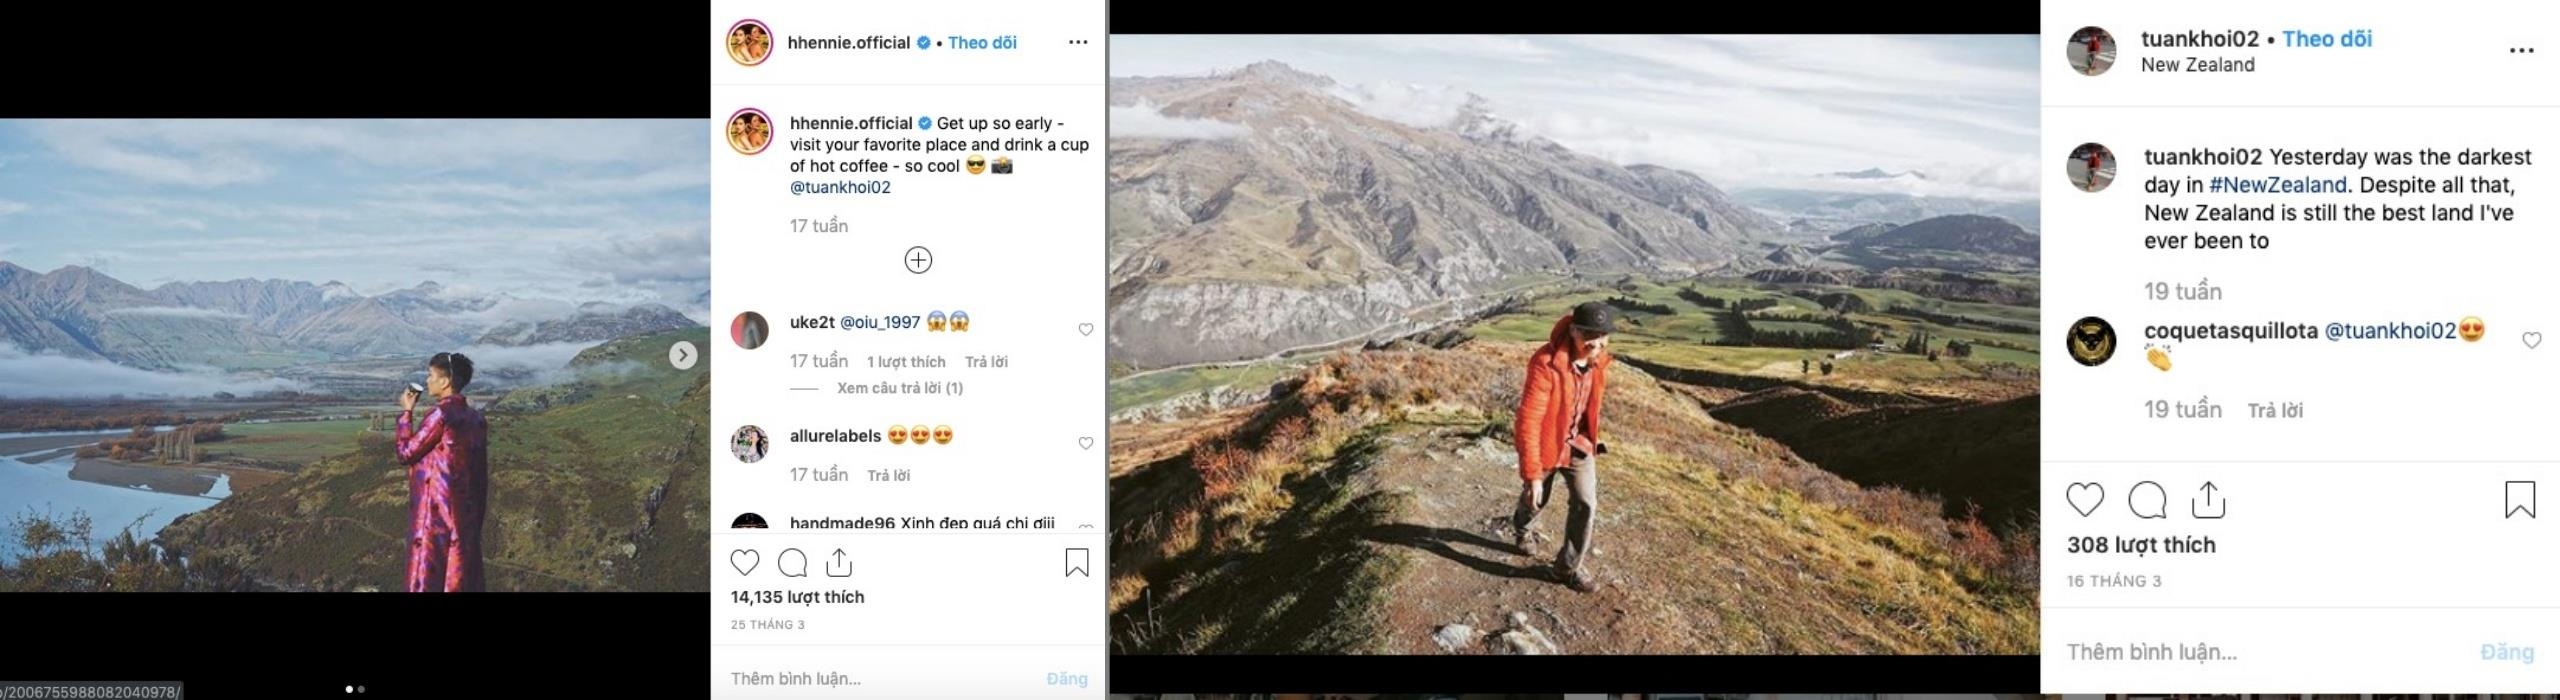Open the @tuankhoi02 mention in caption
The height and width of the screenshot is (700, 2560).
coord(840,187)
